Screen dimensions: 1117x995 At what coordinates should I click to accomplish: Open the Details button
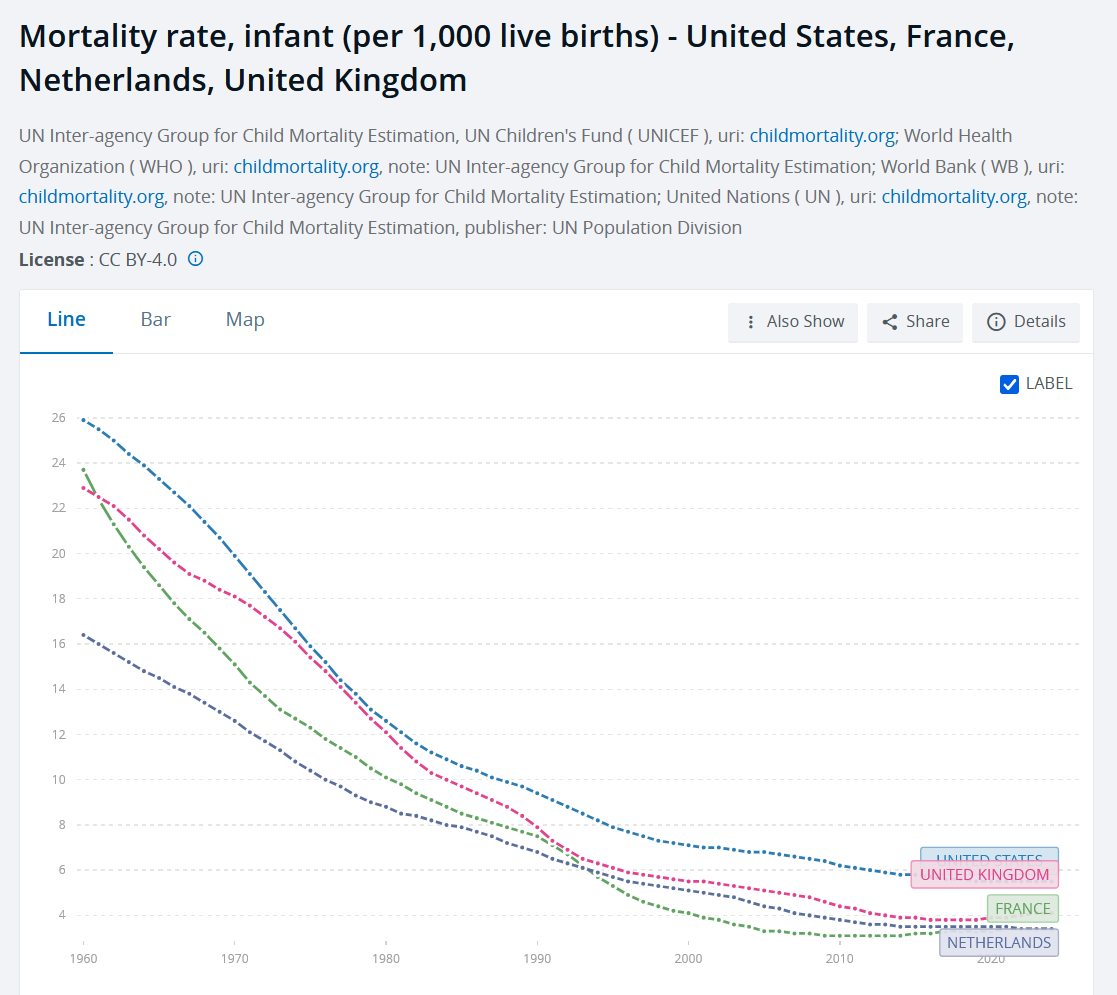[1026, 322]
